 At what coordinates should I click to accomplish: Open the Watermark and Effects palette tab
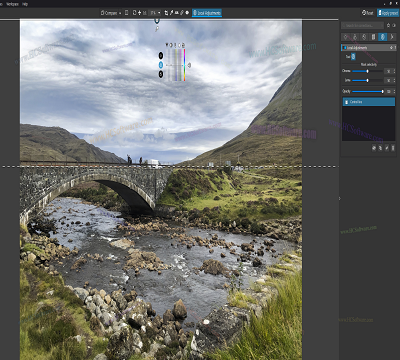392,37
